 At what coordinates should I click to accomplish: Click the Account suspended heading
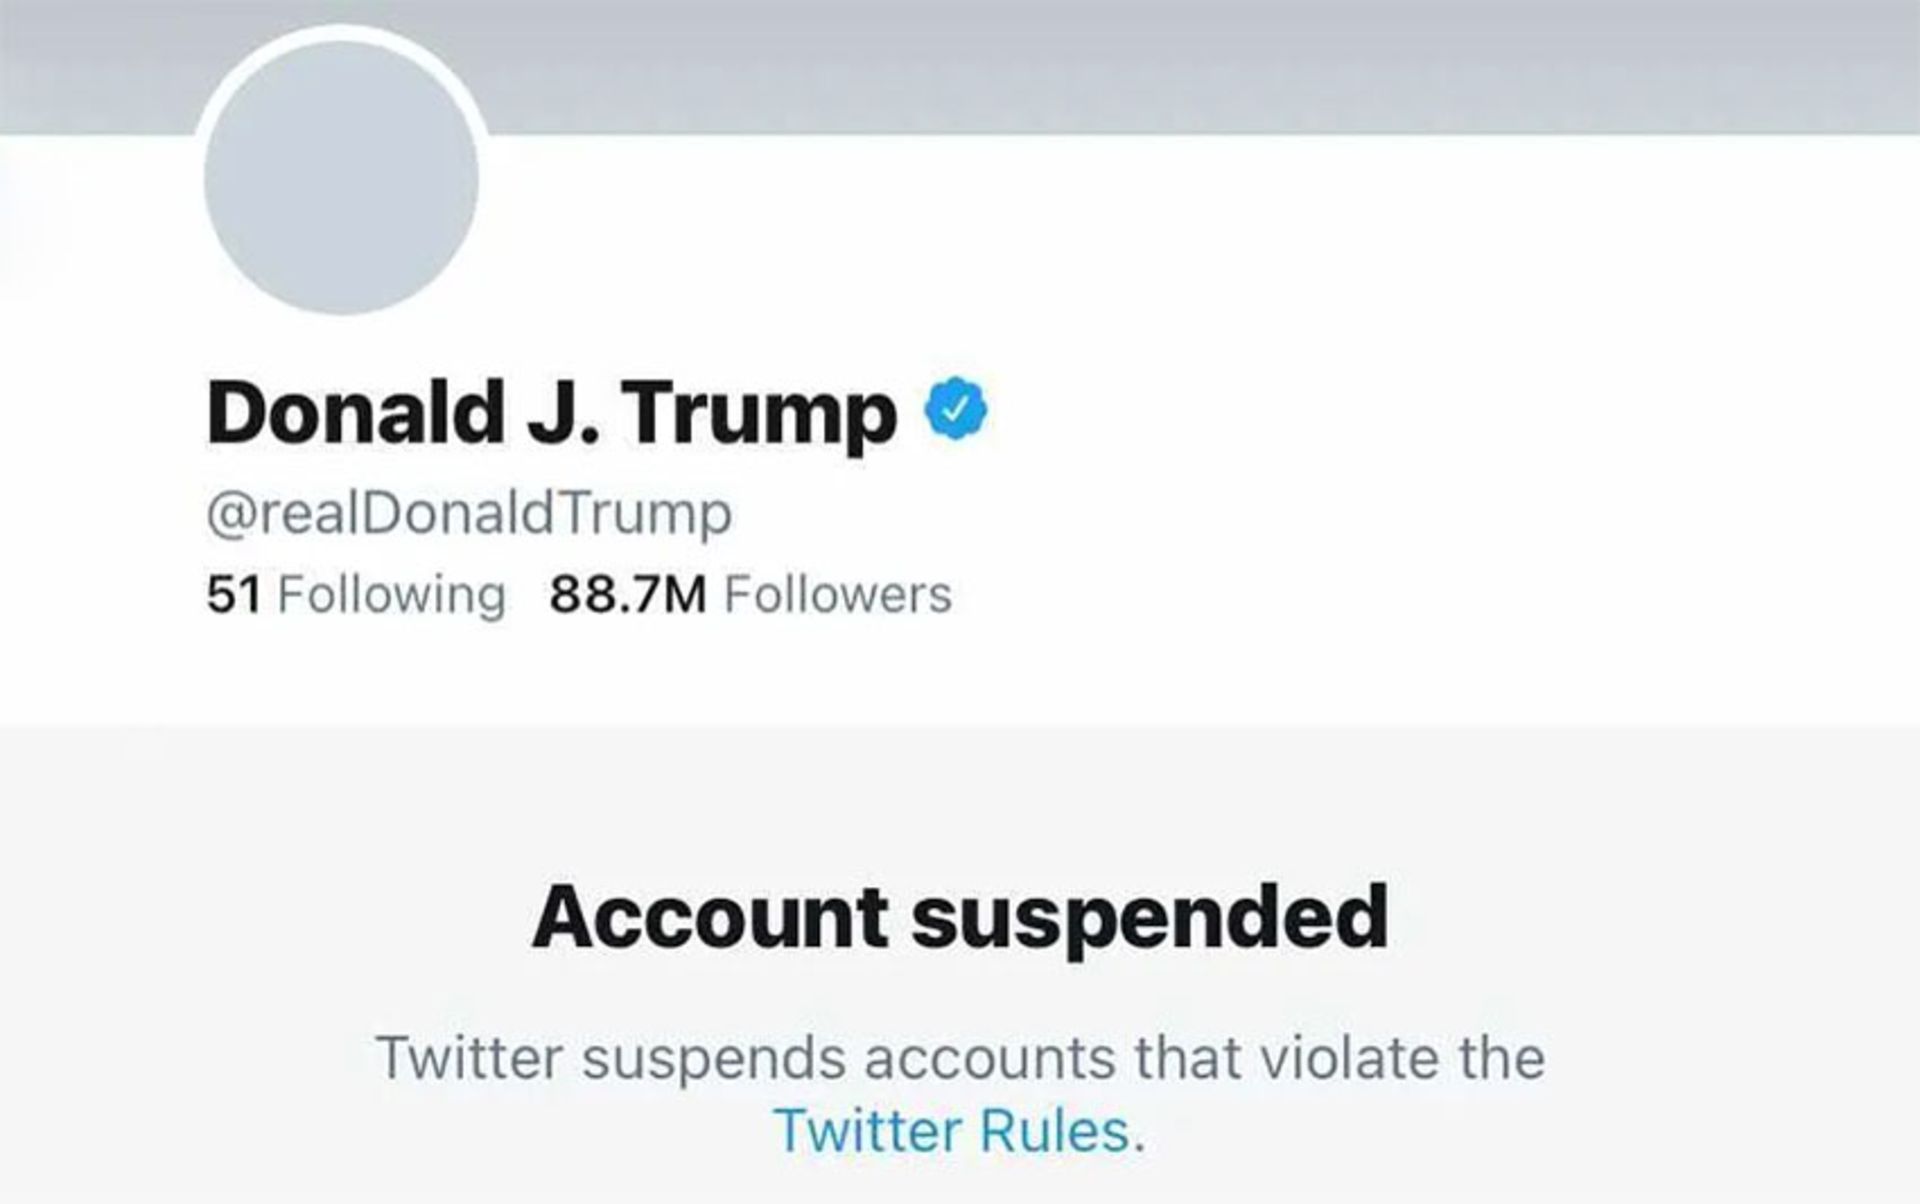point(959,918)
